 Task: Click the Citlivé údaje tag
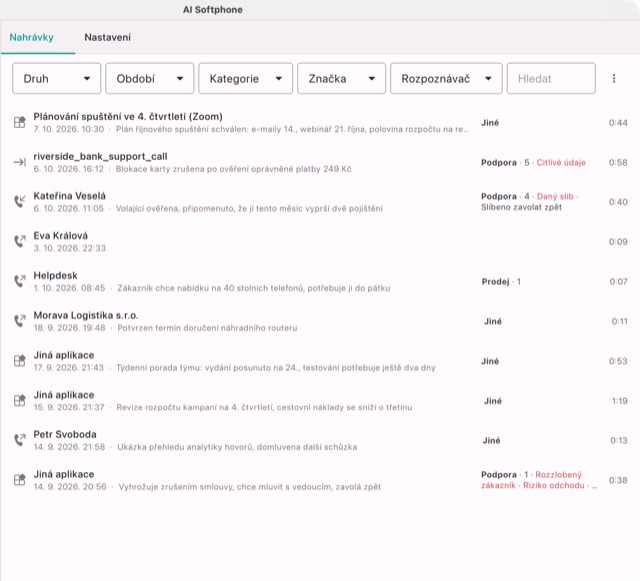561,163
